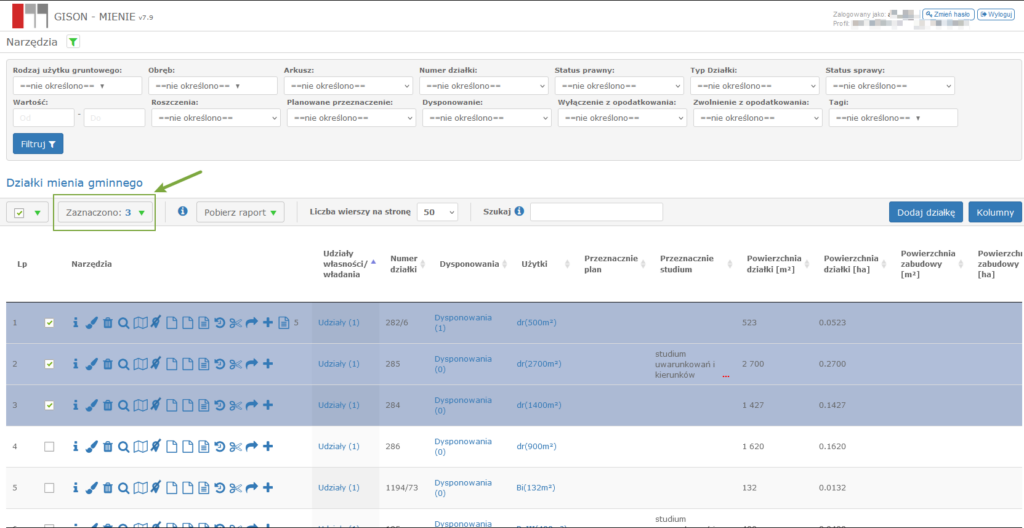The width and height of the screenshot is (1024, 528).
Task: Click the brush icon in row 4
Action: pos(92,447)
